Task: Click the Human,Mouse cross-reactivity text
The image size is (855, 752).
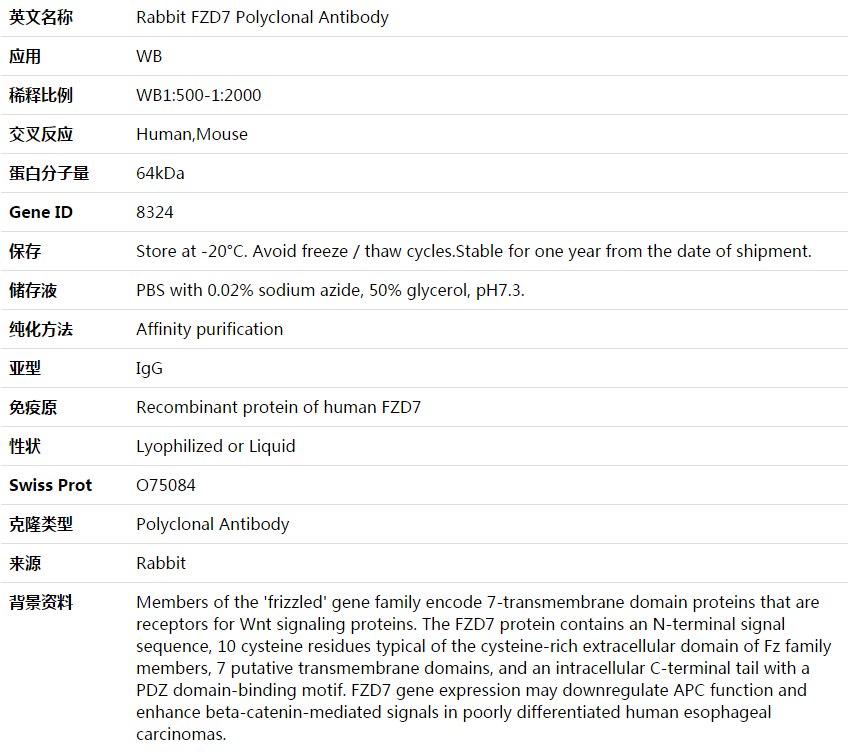Action: [x=192, y=134]
